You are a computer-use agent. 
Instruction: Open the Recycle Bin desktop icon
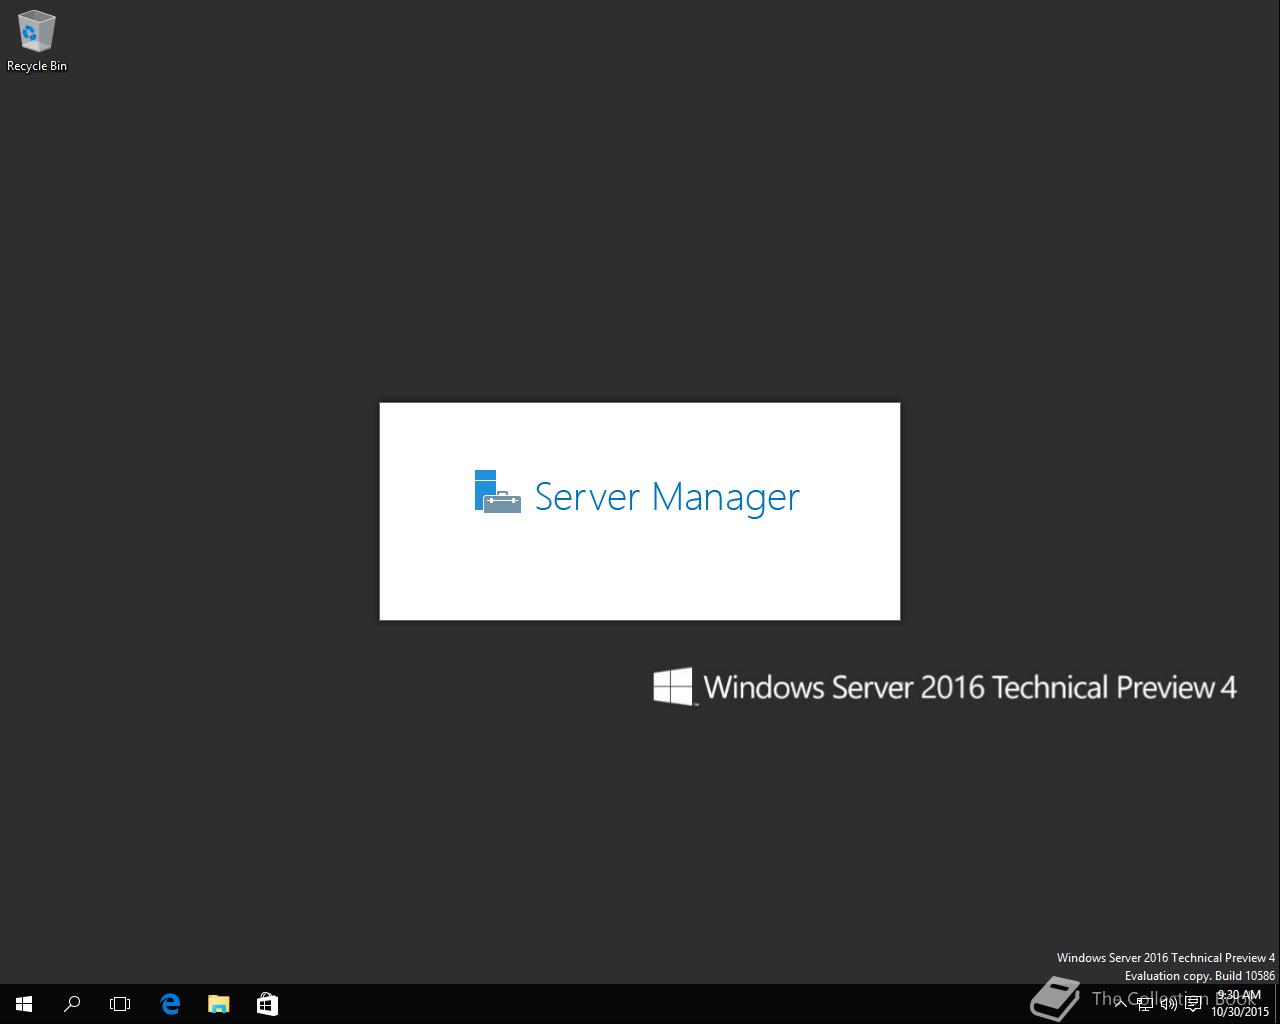36,41
